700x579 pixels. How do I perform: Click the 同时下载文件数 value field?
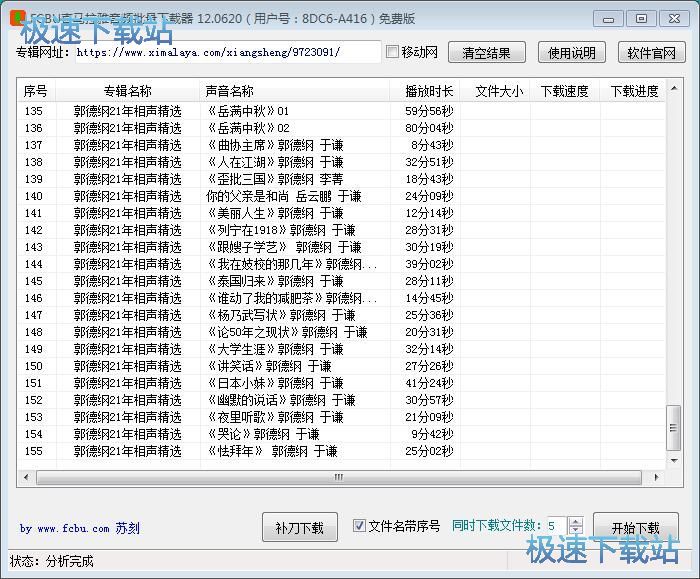(556, 526)
